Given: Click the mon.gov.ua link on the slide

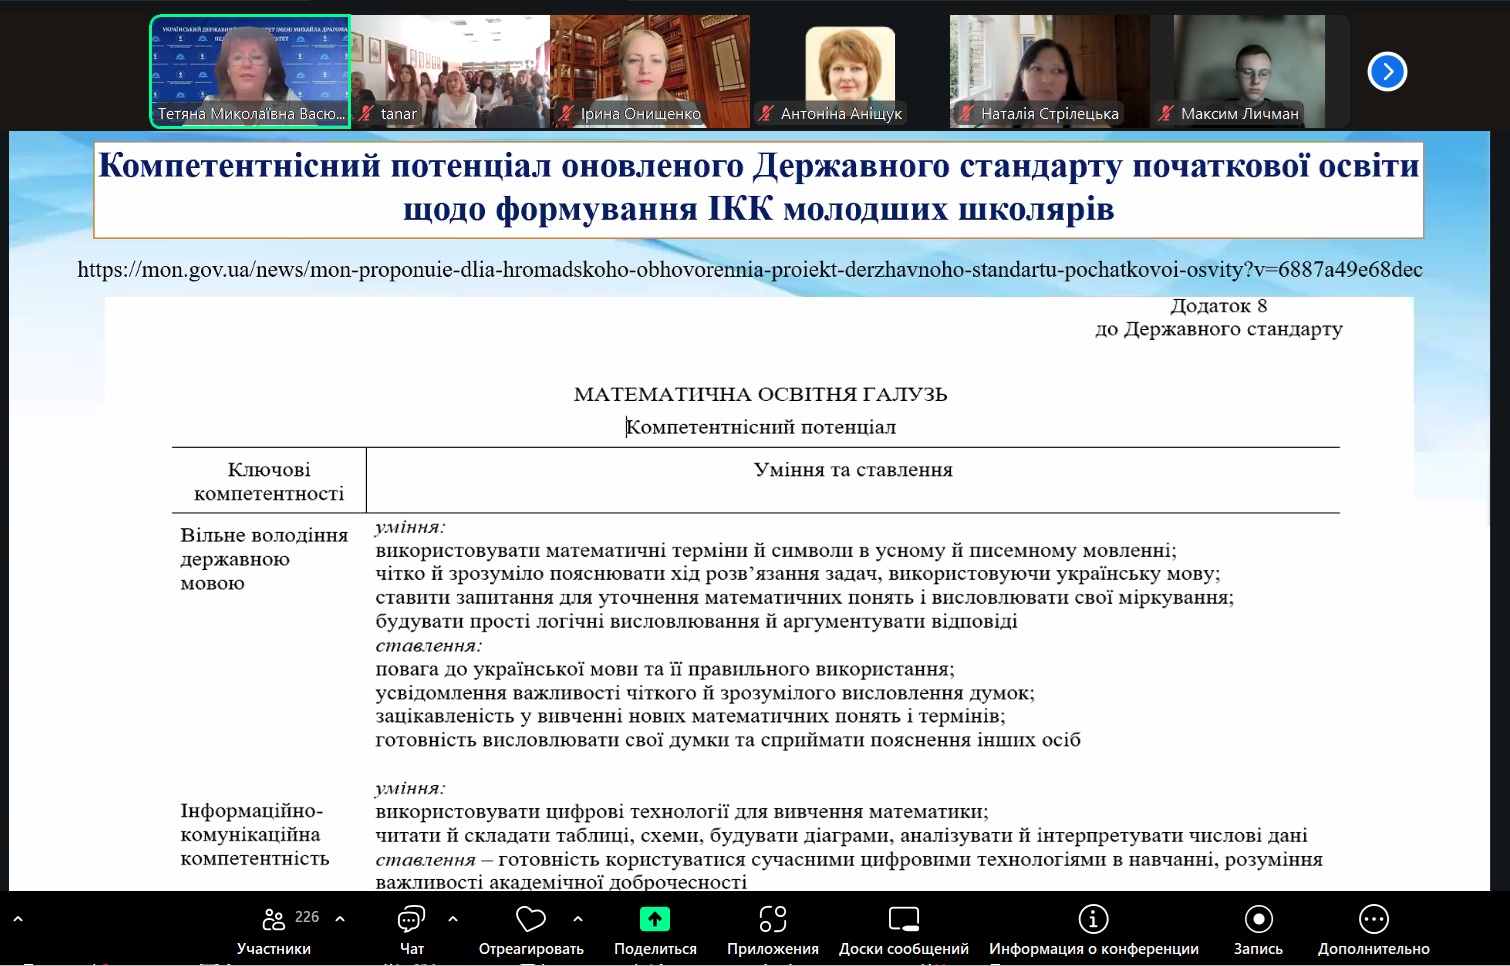Looking at the screenshot, I should [750, 269].
